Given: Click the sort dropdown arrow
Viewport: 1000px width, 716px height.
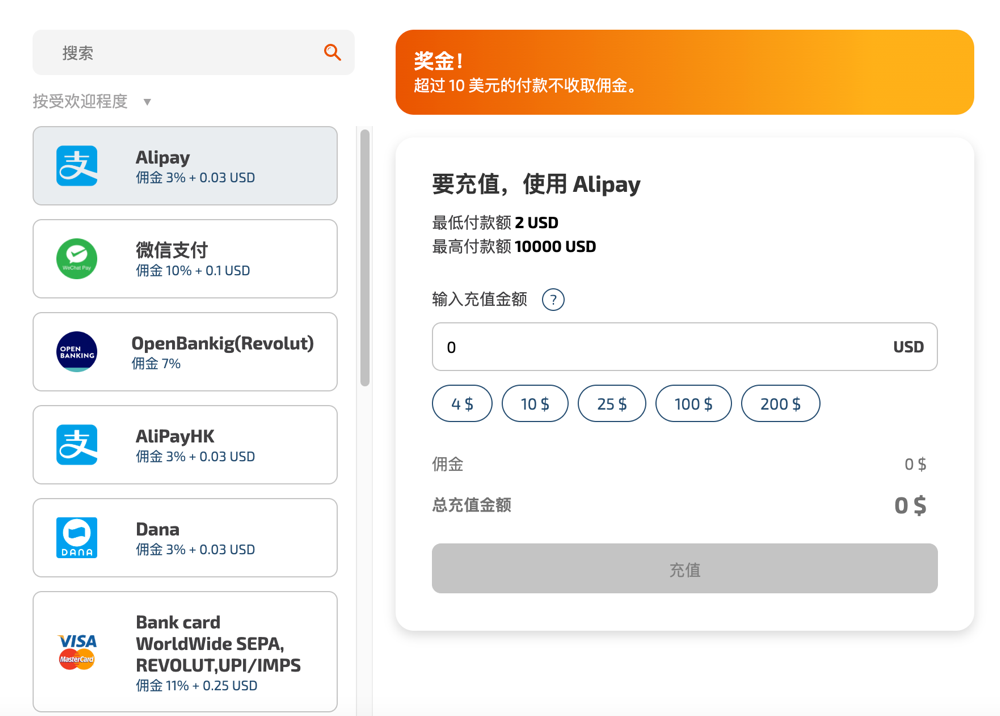Looking at the screenshot, I should click(x=147, y=102).
